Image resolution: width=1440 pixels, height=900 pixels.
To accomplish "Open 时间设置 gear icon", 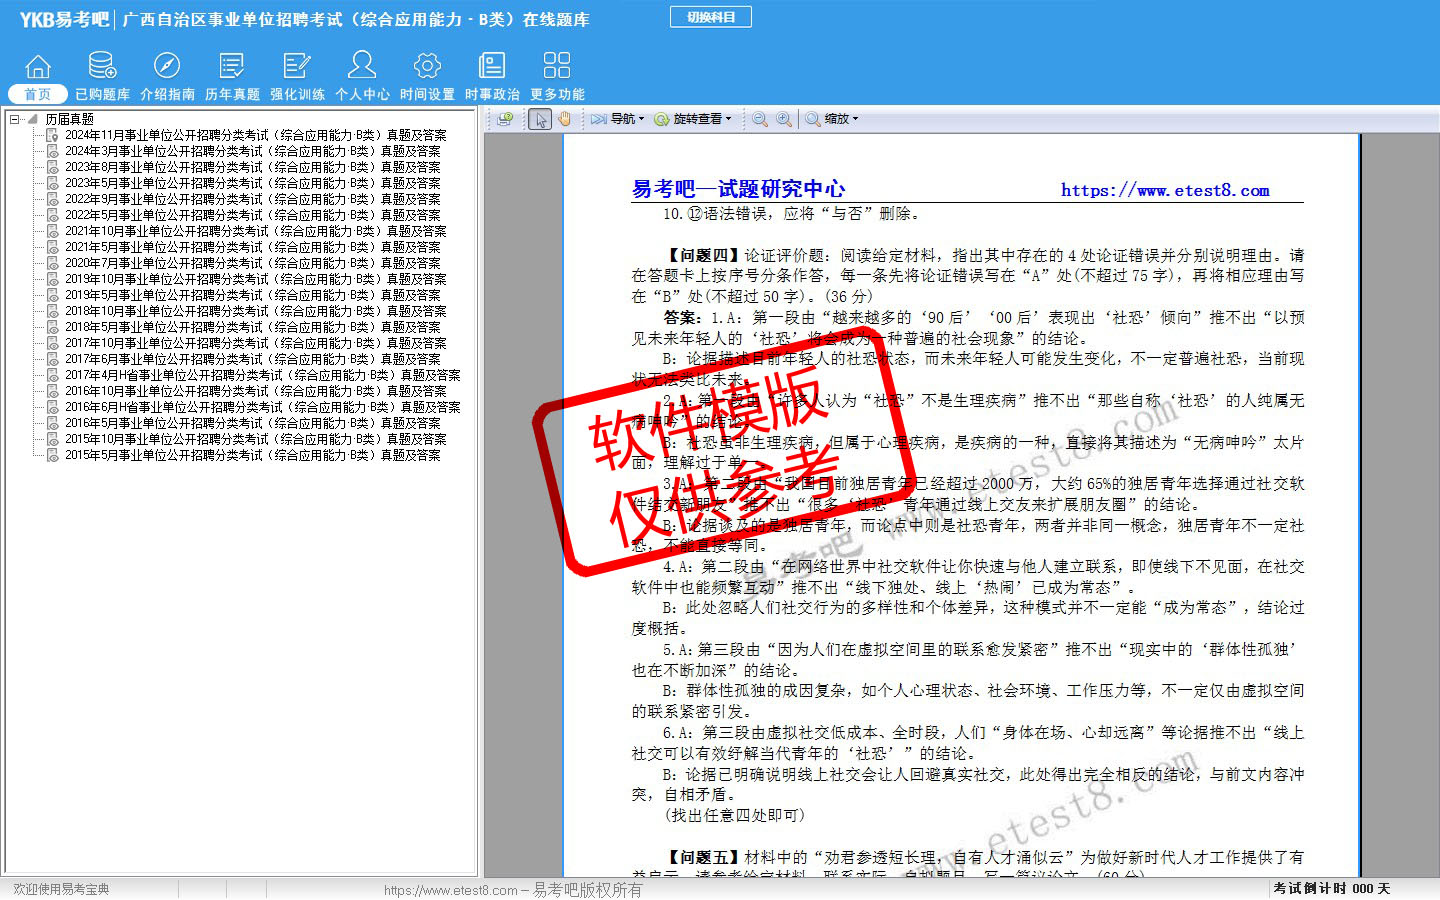I will [x=427, y=67].
